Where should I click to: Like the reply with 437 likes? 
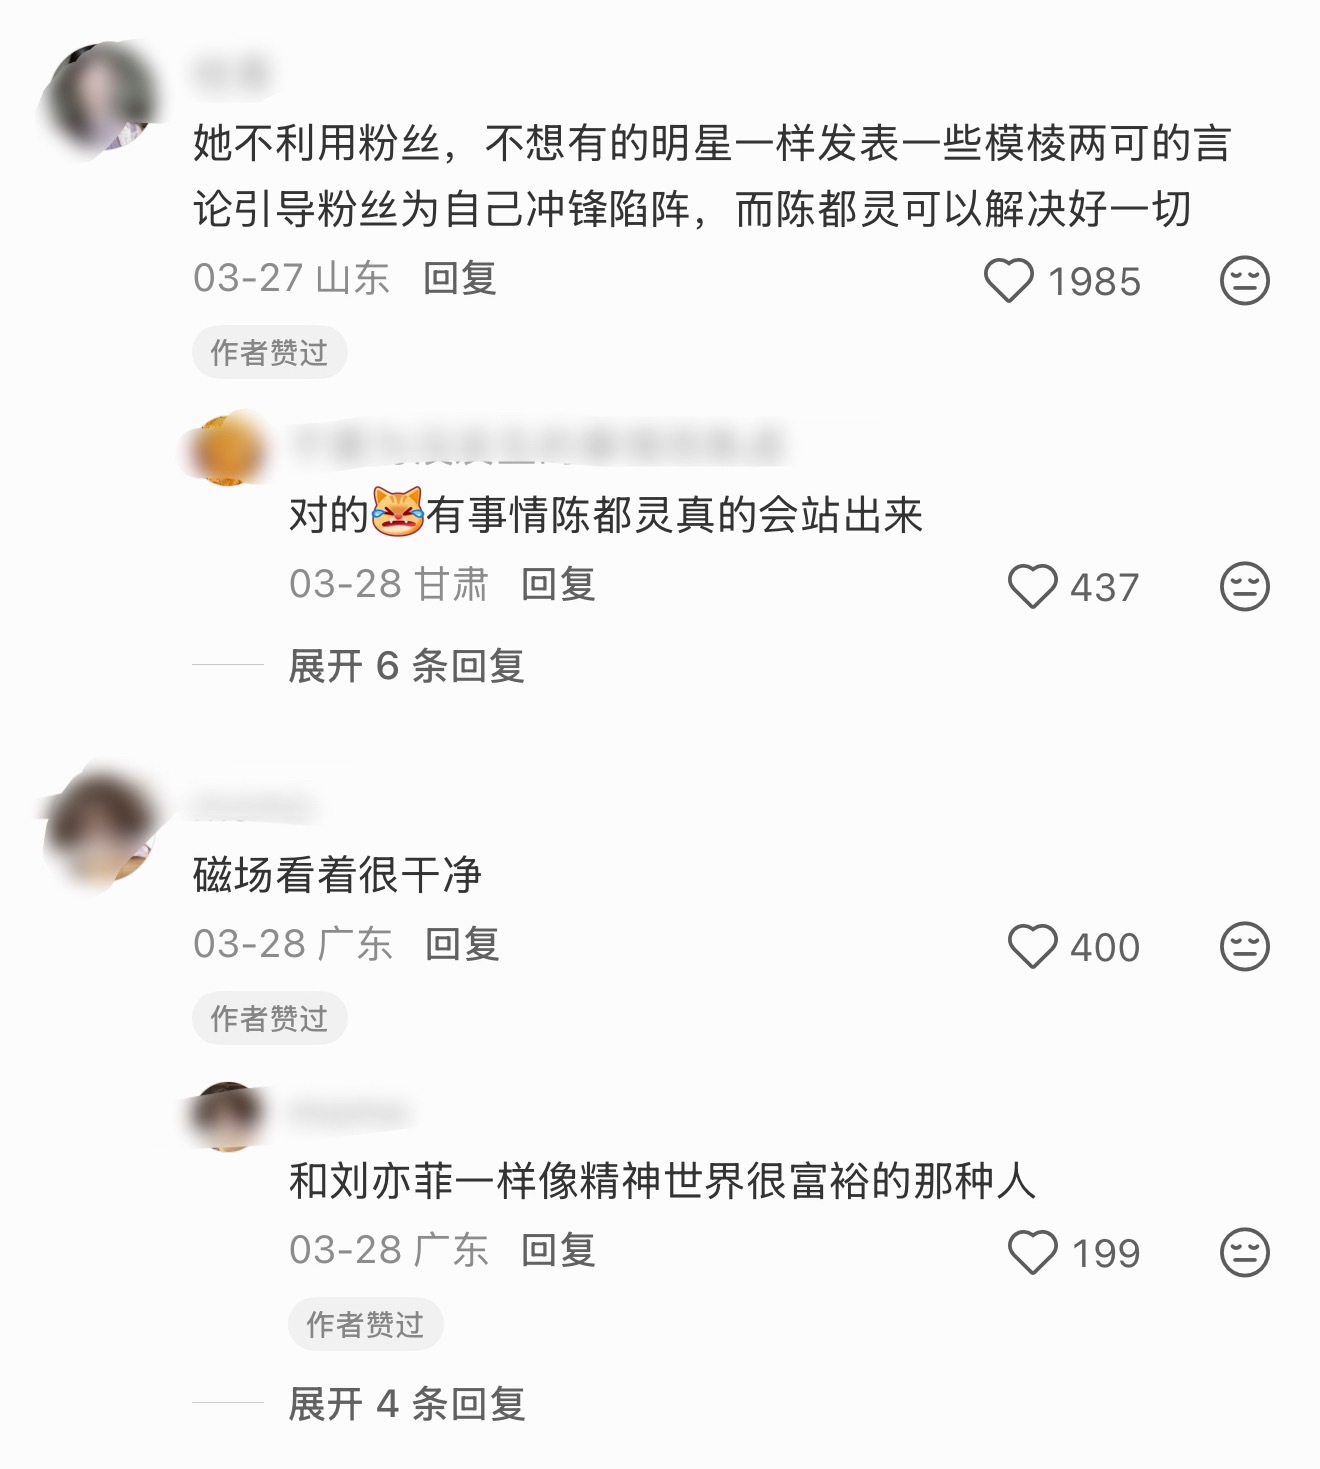point(1032,586)
